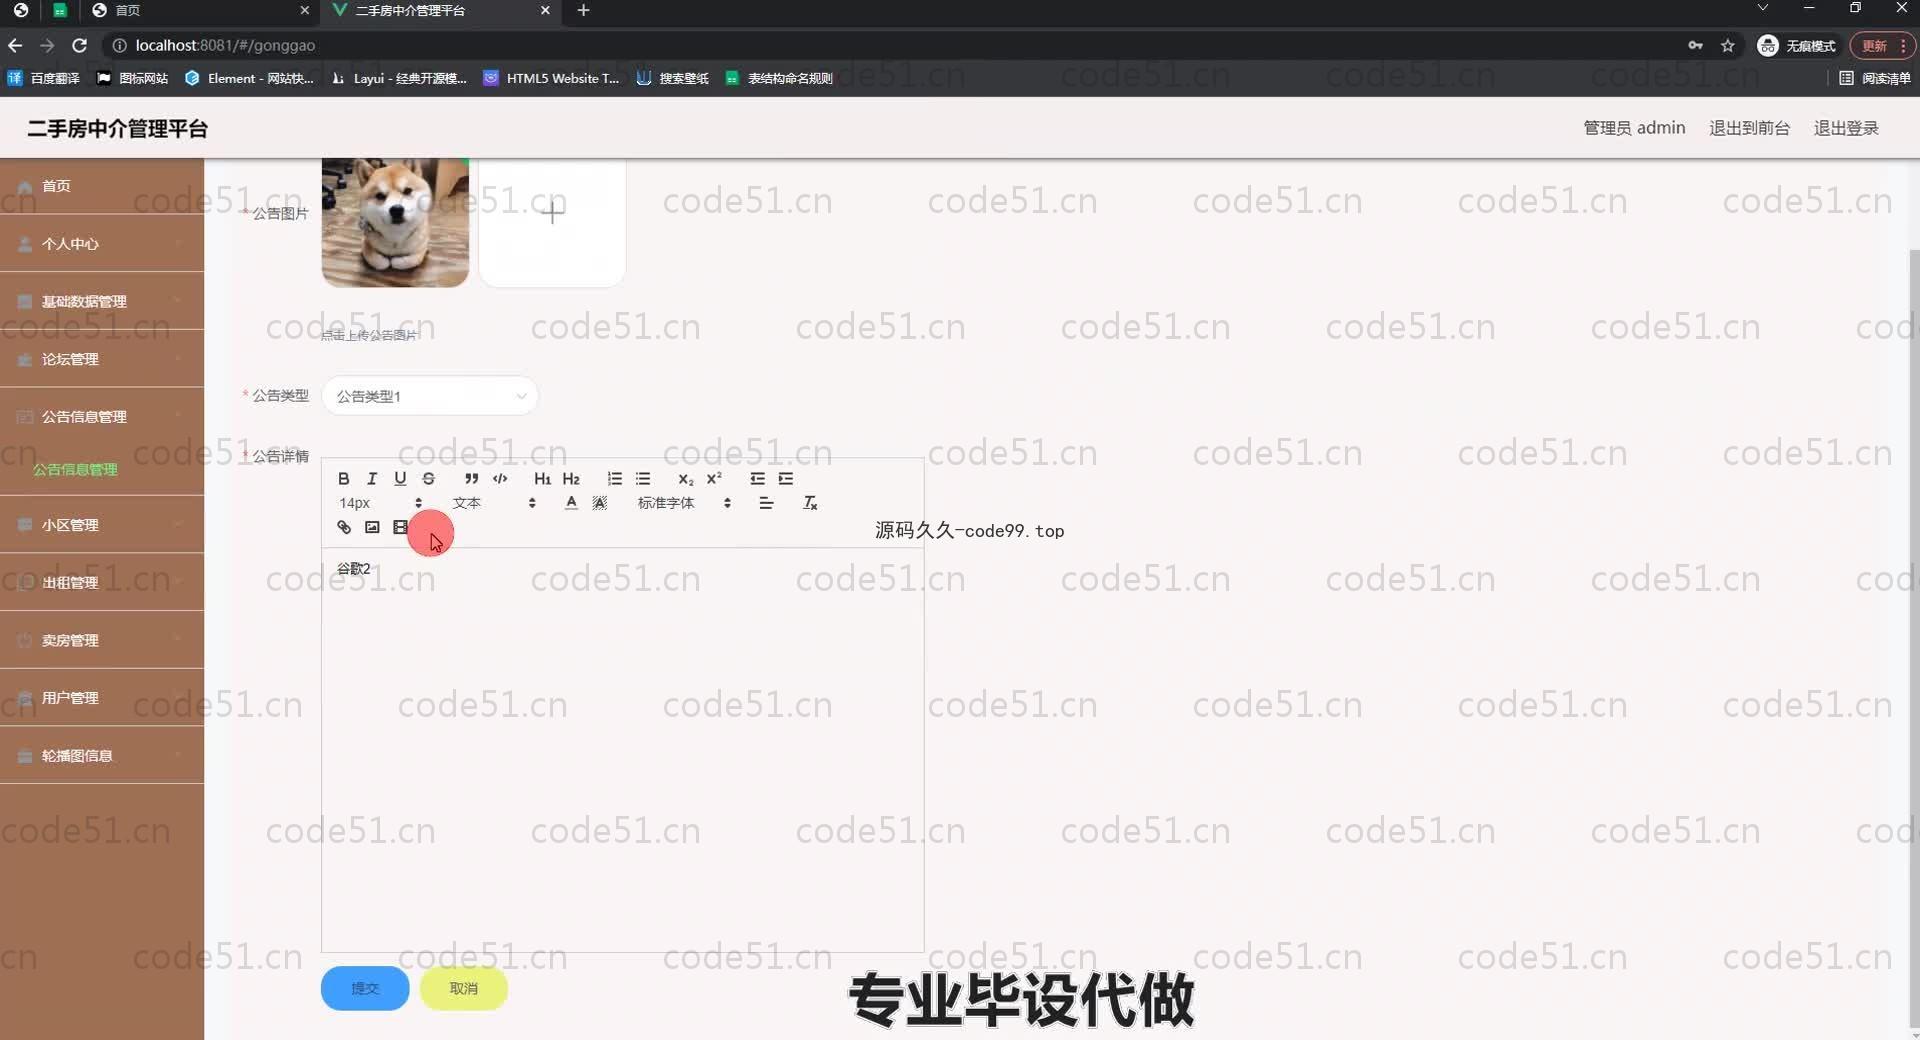Toggle underline formatting

[x=400, y=479]
